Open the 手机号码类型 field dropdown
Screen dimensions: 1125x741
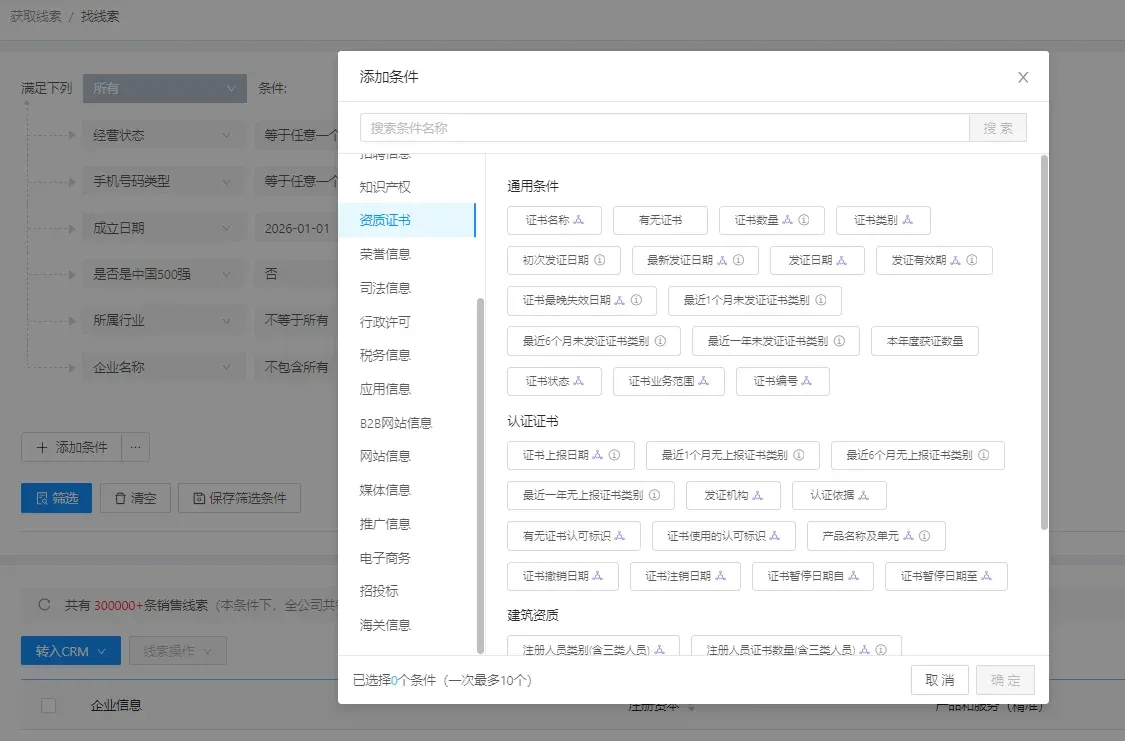coord(162,181)
